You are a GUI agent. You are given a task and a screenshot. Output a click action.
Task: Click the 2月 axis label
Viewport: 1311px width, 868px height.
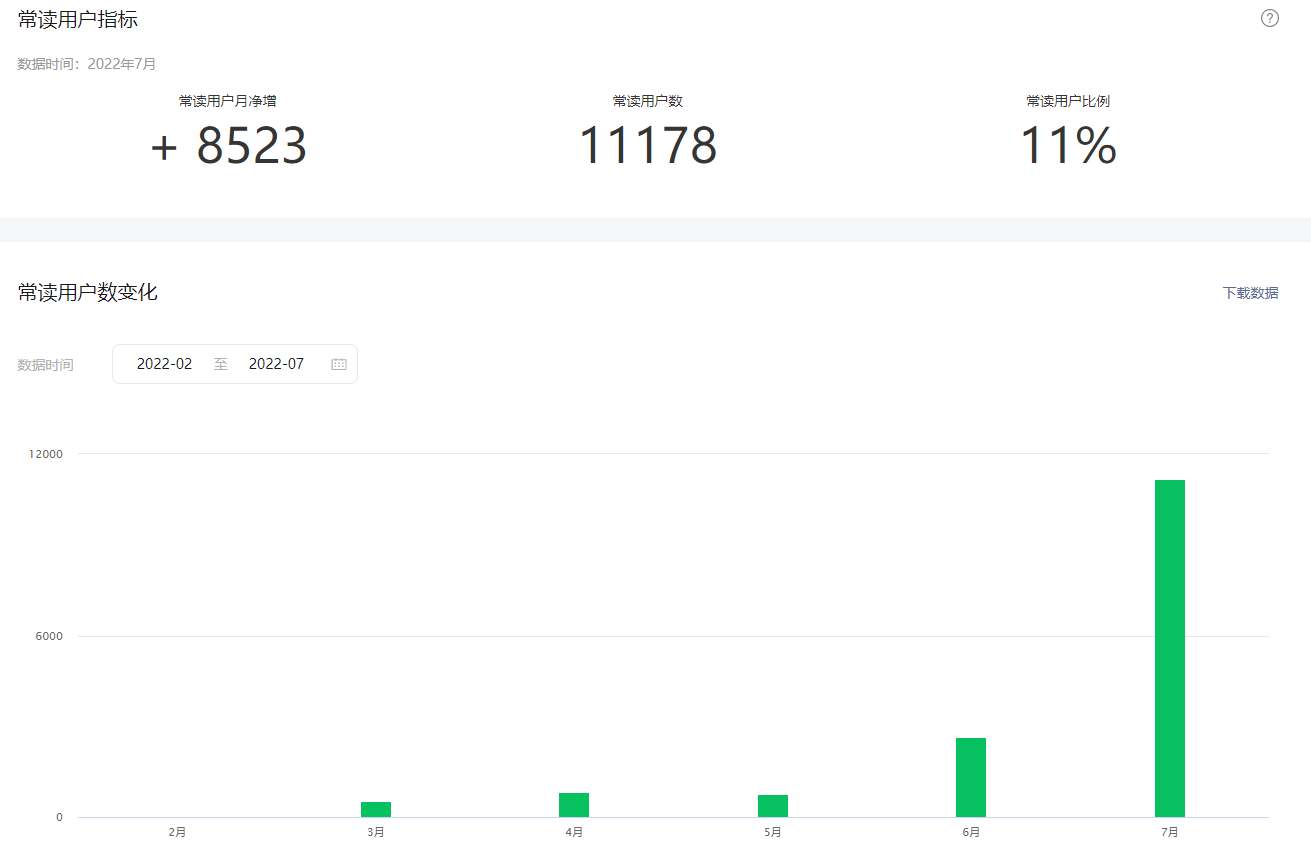coord(177,832)
